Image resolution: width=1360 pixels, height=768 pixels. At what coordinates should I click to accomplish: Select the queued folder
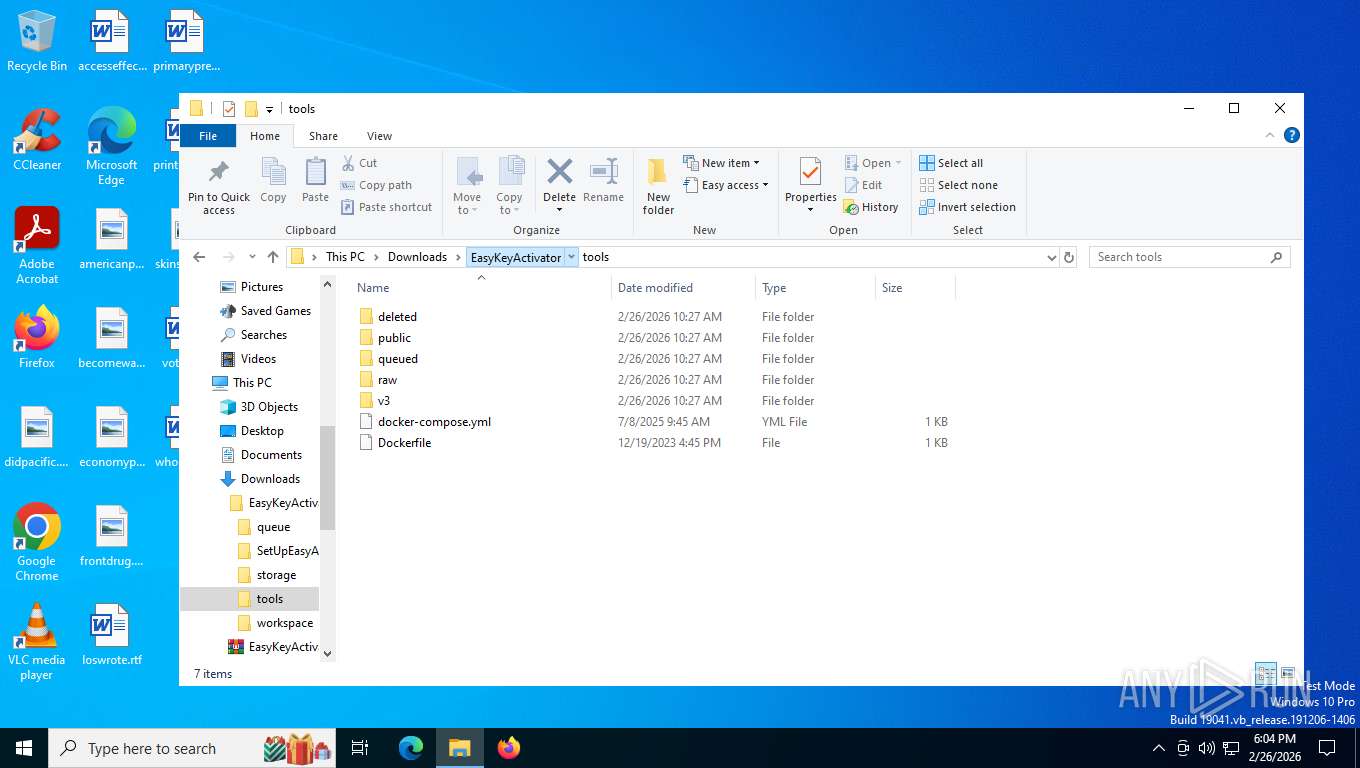click(x=397, y=359)
